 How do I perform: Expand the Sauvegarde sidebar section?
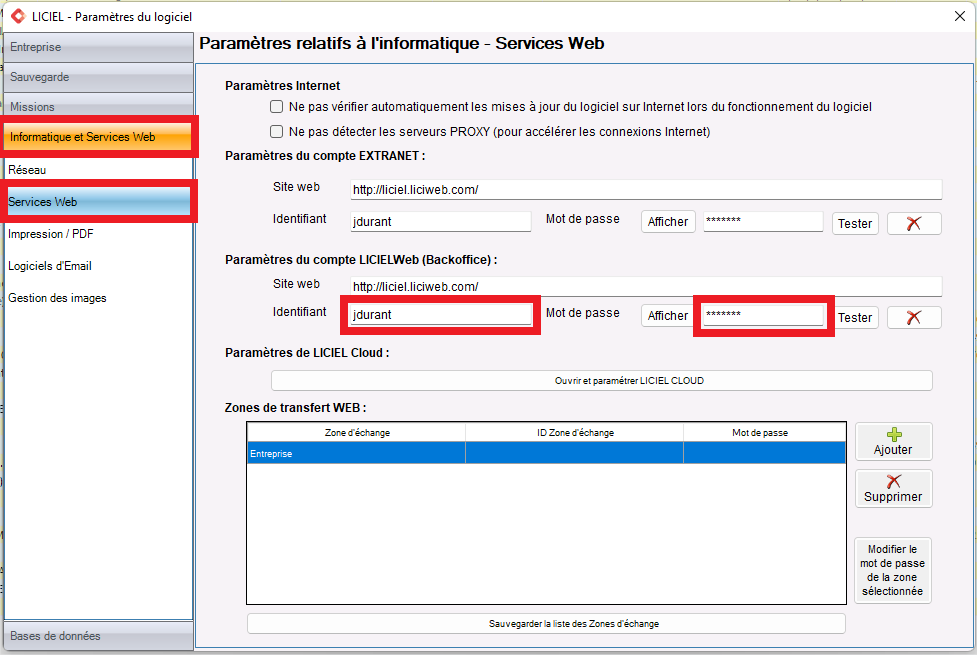[98, 77]
